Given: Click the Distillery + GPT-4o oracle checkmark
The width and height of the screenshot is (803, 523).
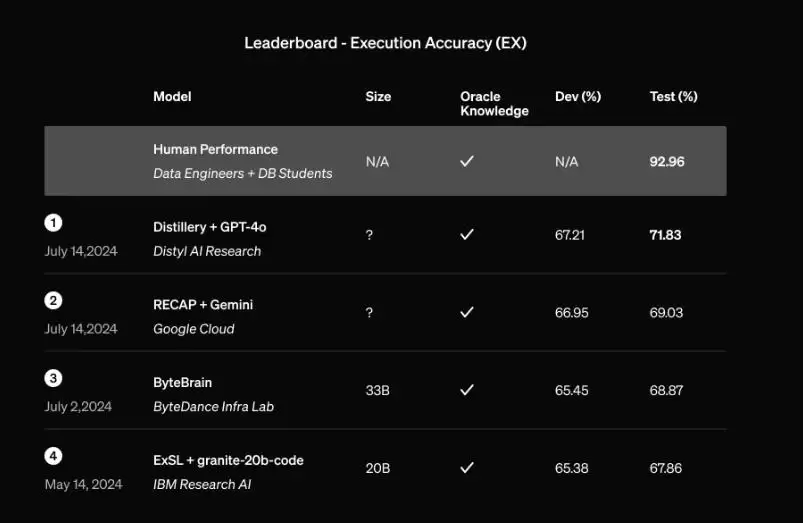Looking at the screenshot, I should point(467,235).
